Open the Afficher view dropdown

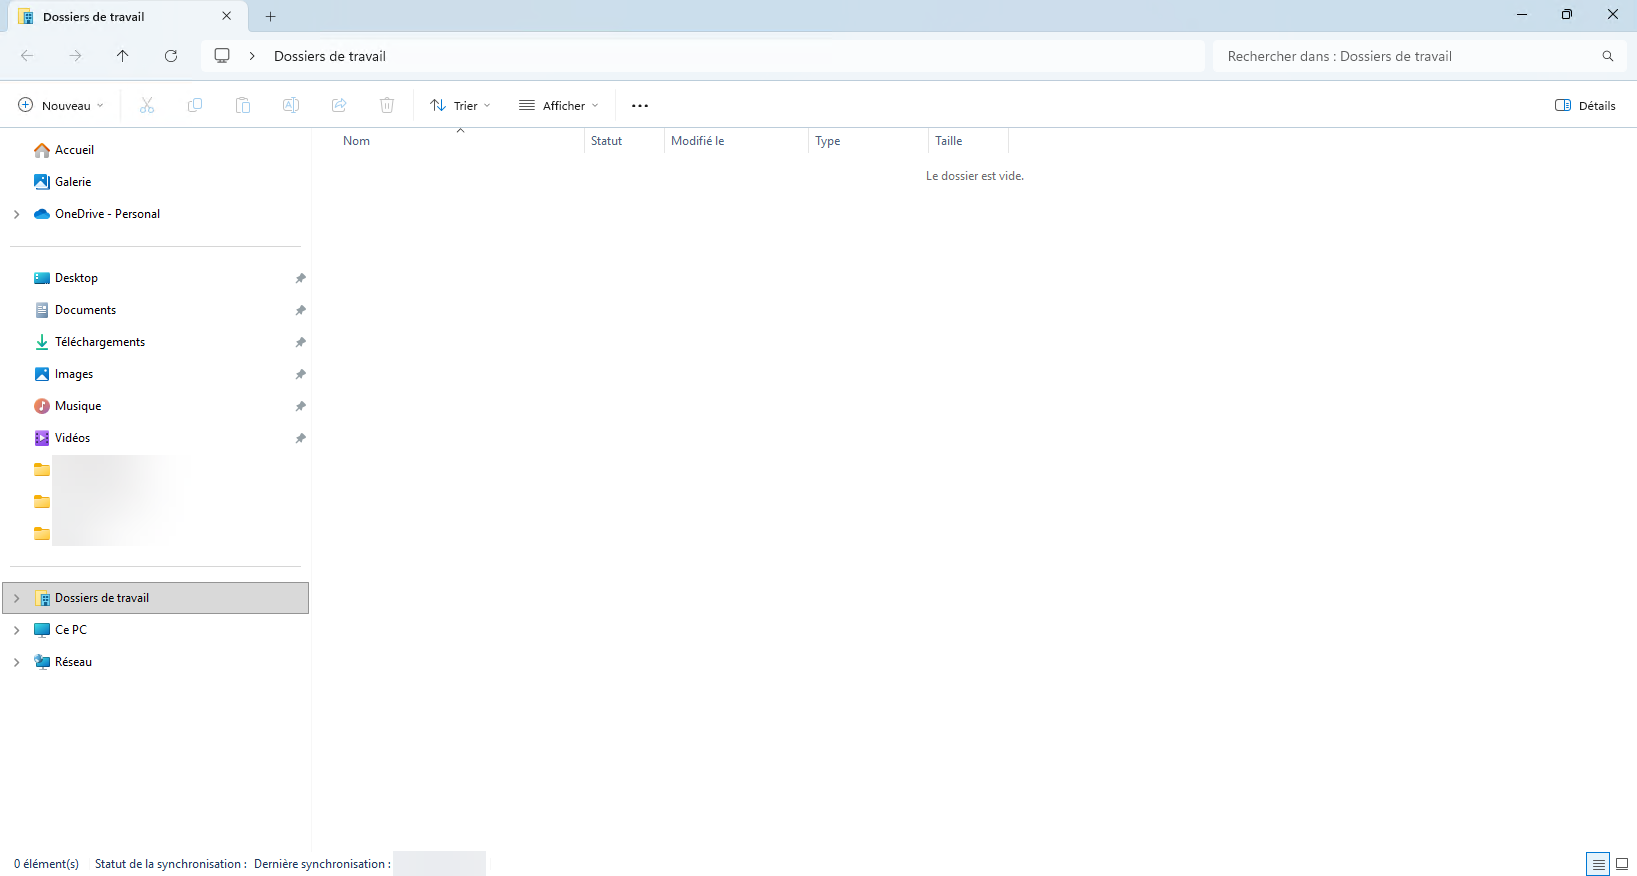click(x=558, y=105)
